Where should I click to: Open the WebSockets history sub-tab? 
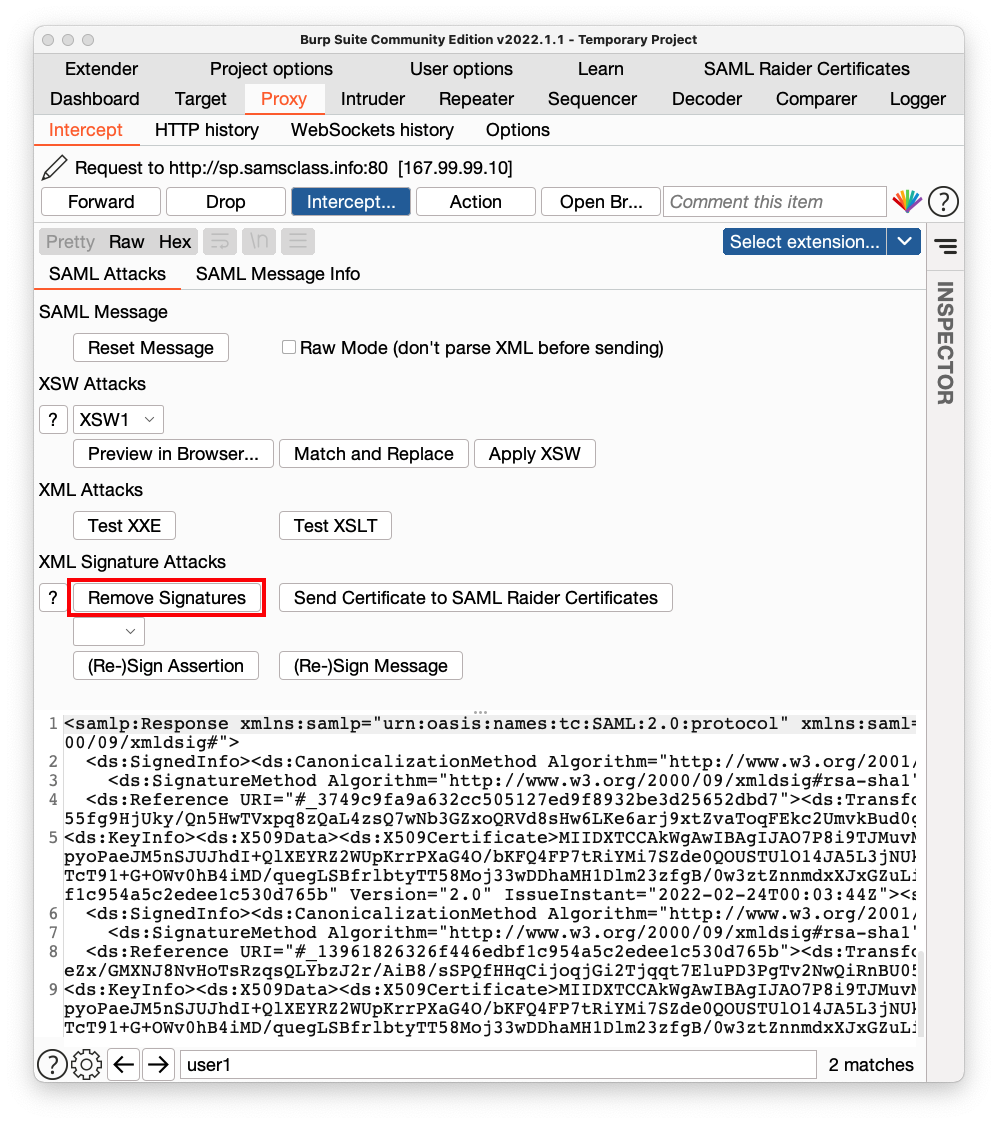pyautogui.click(x=372, y=130)
